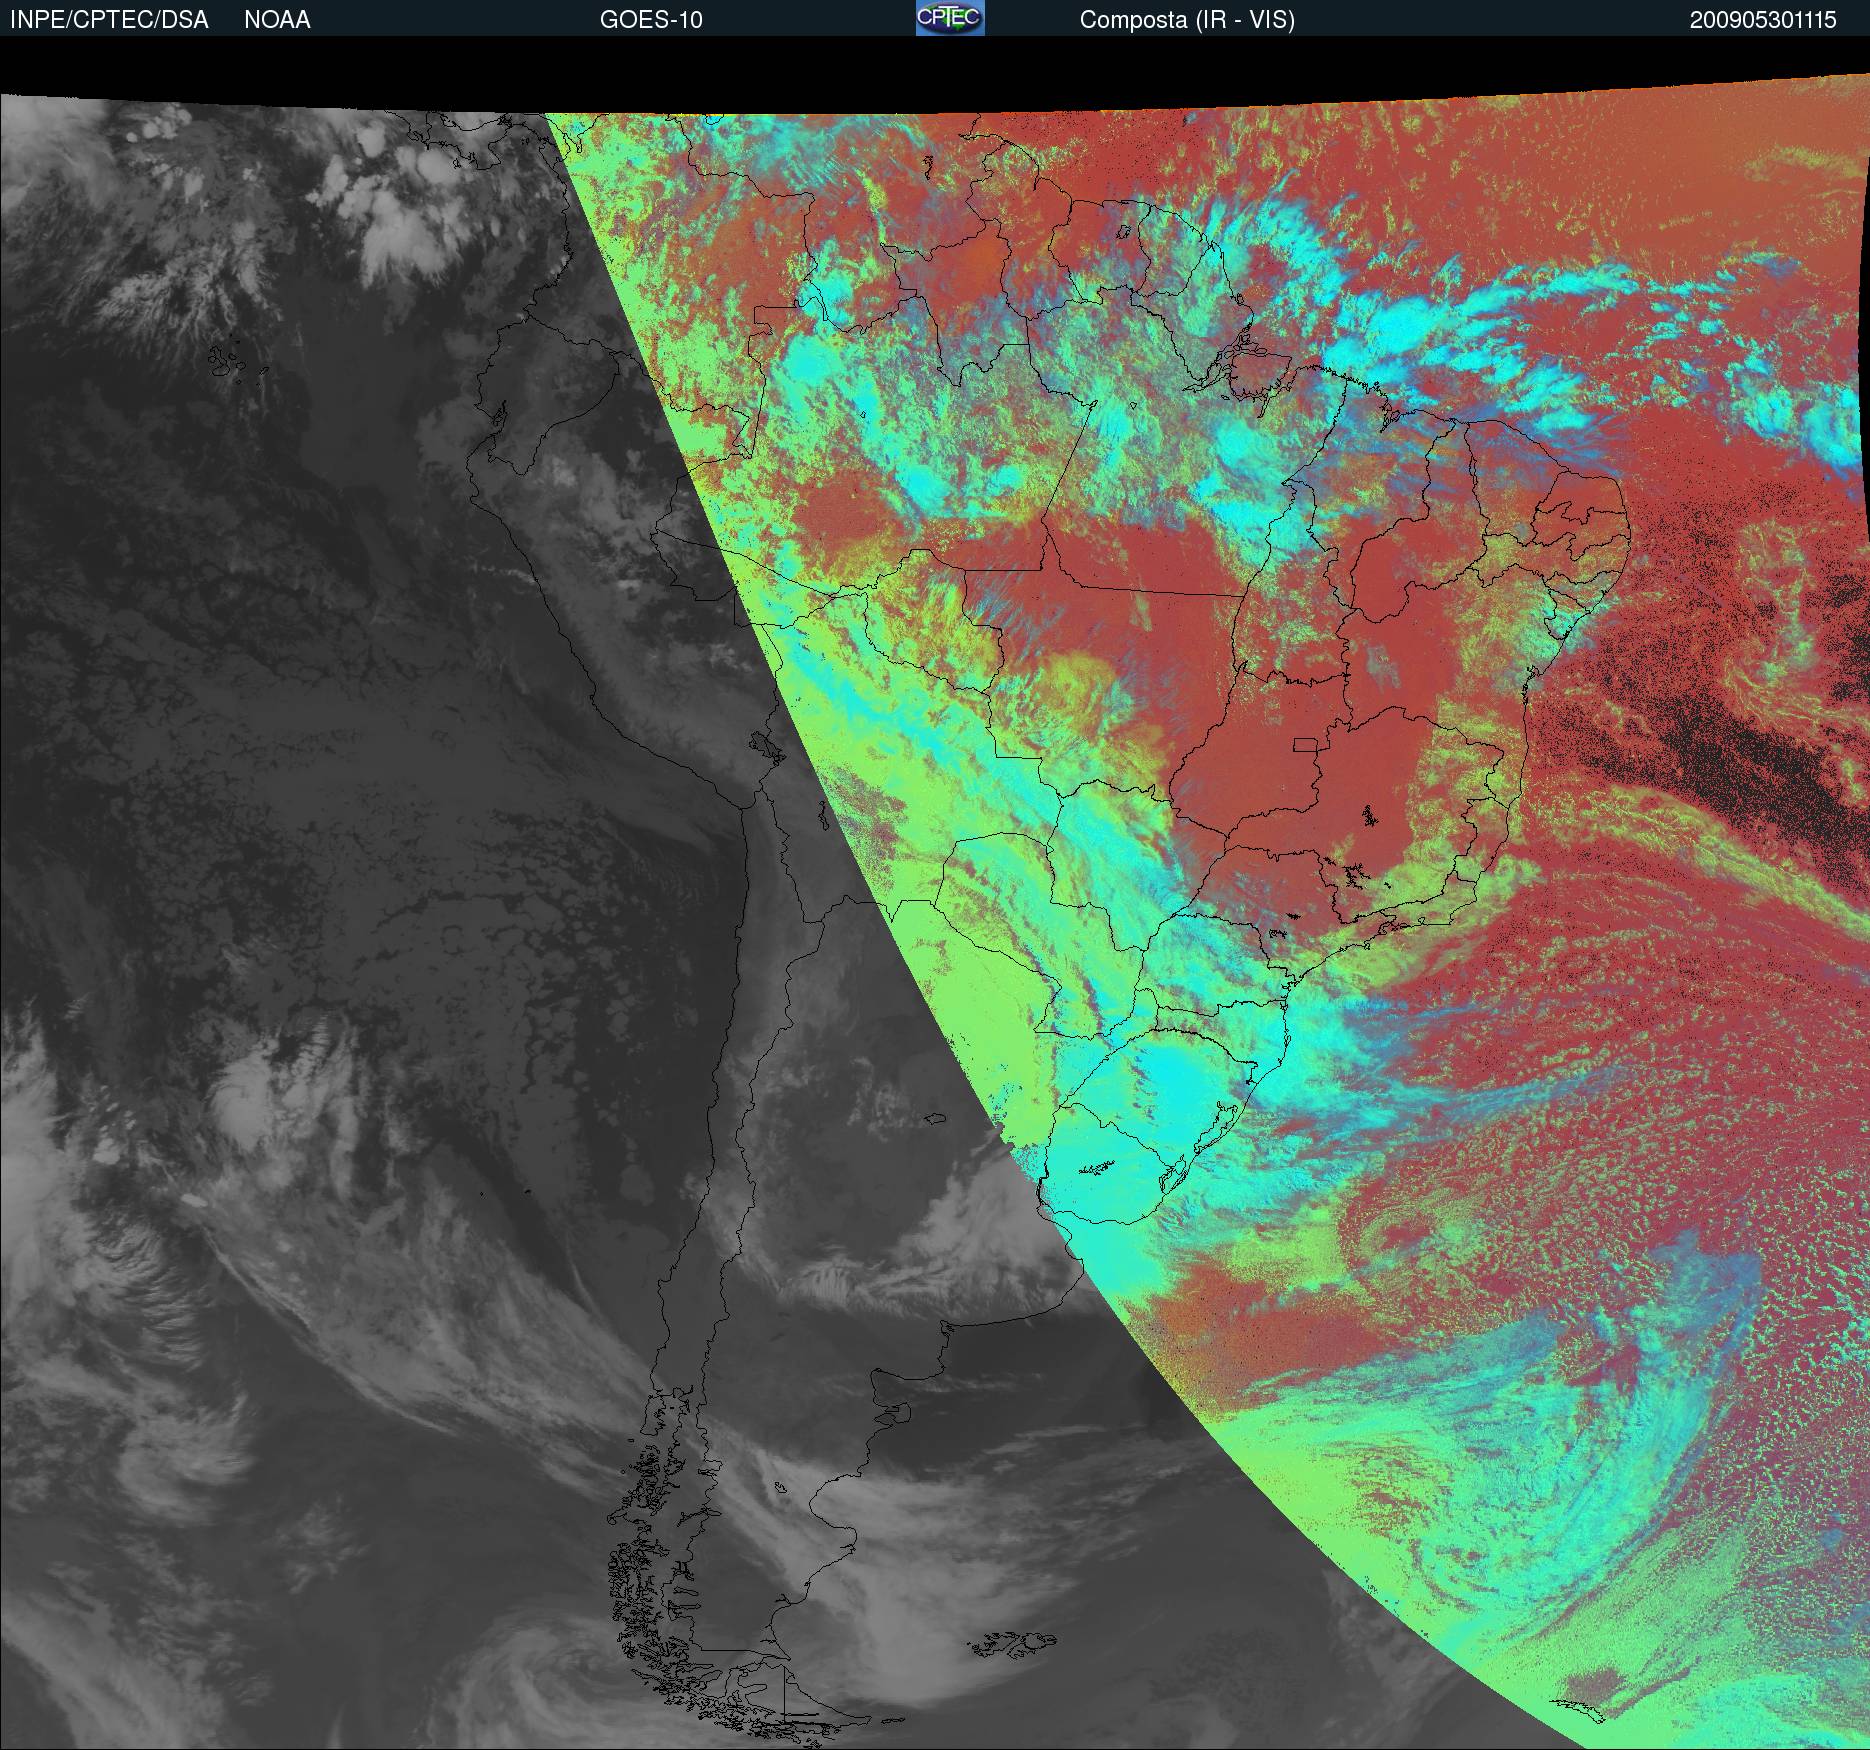Select the INPE/CPTEC/DSA header text
Viewport: 1870px width, 1750px height.
tap(109, 20)
